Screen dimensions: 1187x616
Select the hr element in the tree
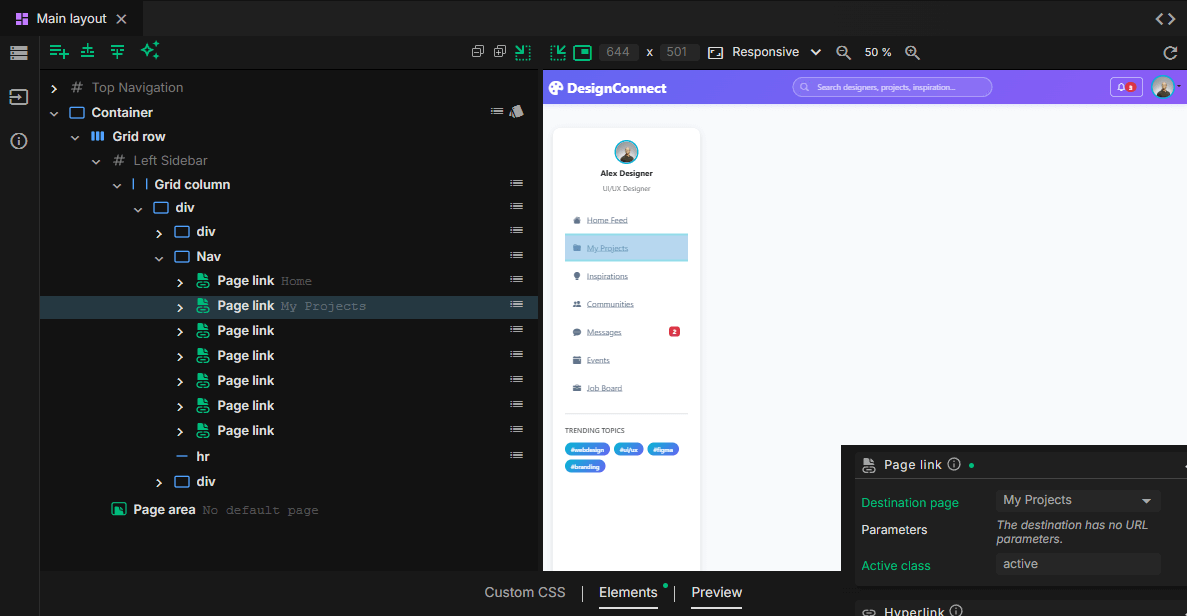[203, 456]
